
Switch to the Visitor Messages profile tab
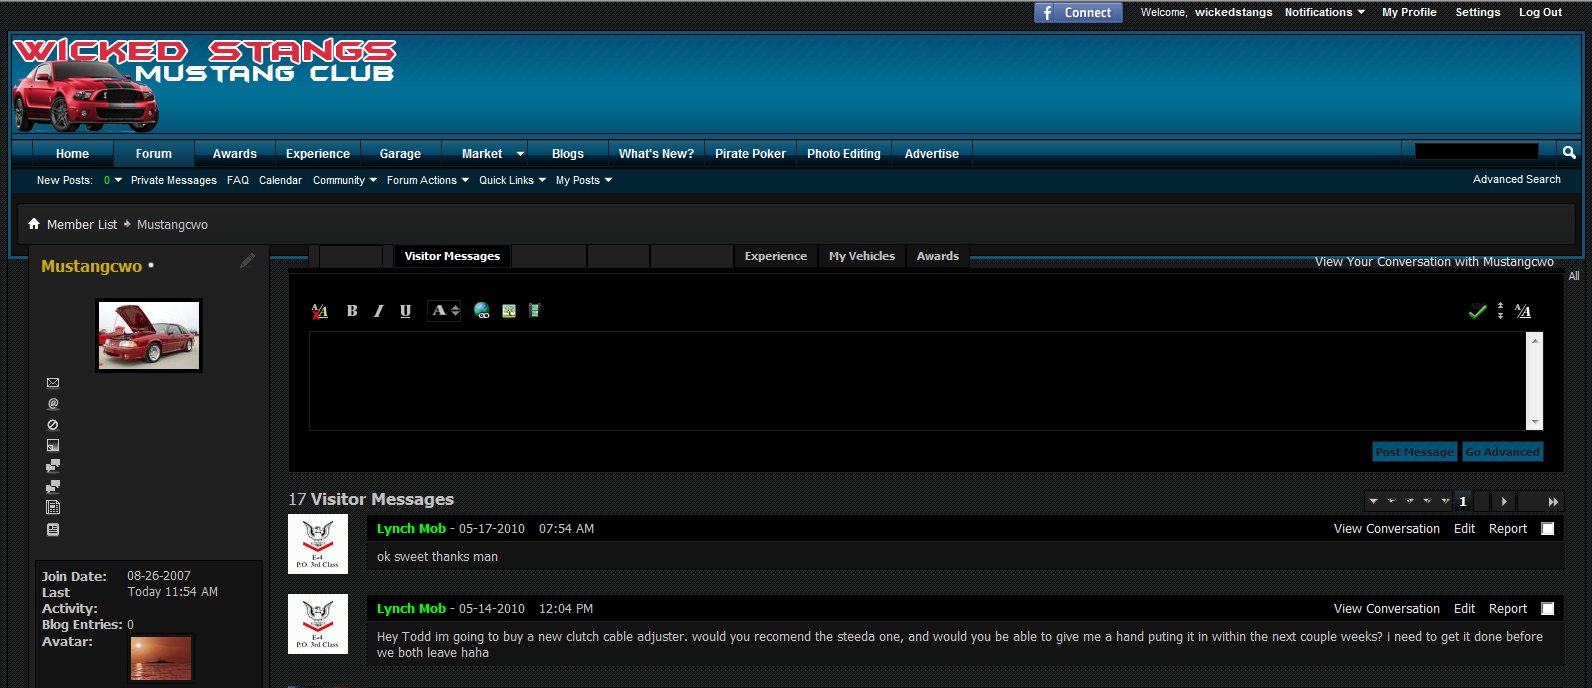tap(452, 256)
